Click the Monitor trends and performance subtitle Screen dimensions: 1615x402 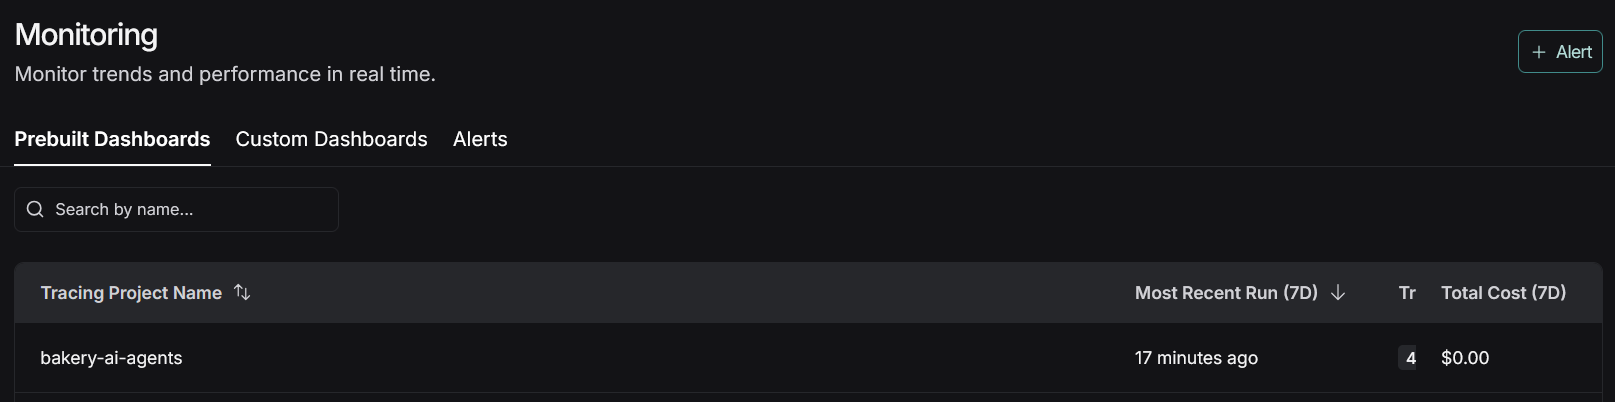tap(225, 74)
